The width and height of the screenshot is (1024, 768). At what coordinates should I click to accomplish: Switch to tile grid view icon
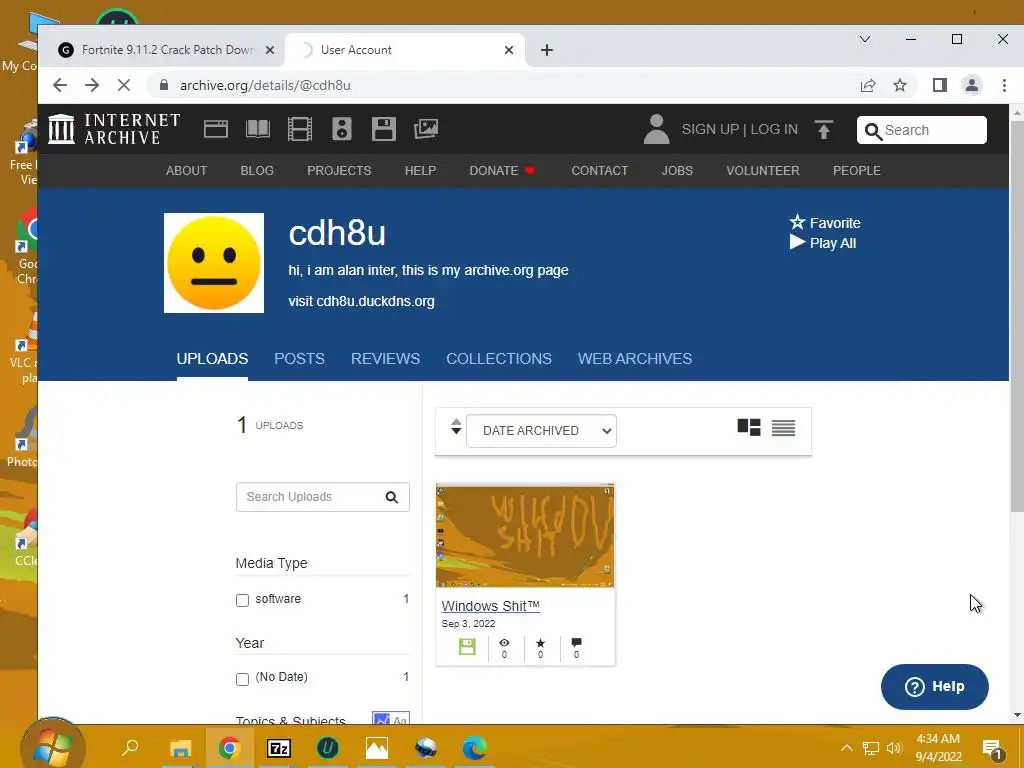749,428
